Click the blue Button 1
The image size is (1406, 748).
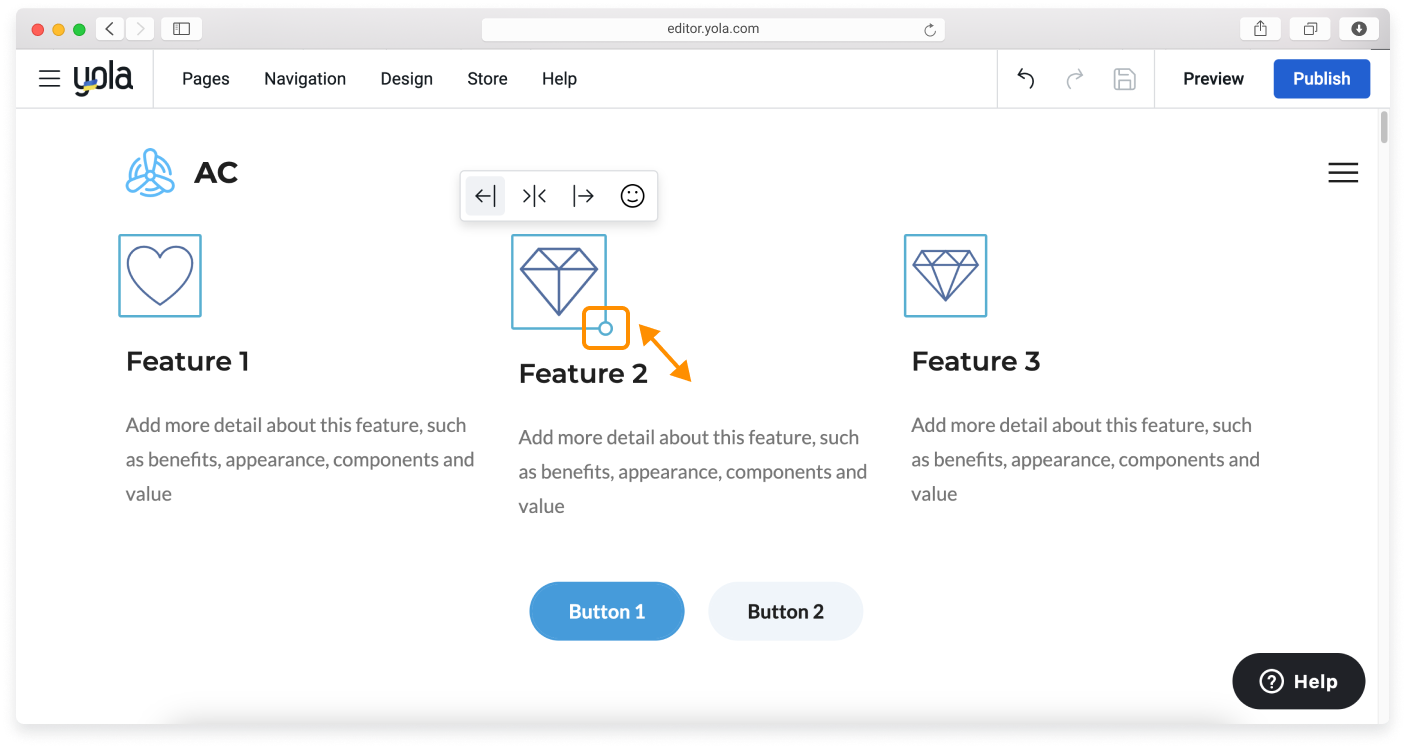tap(606, 611)
